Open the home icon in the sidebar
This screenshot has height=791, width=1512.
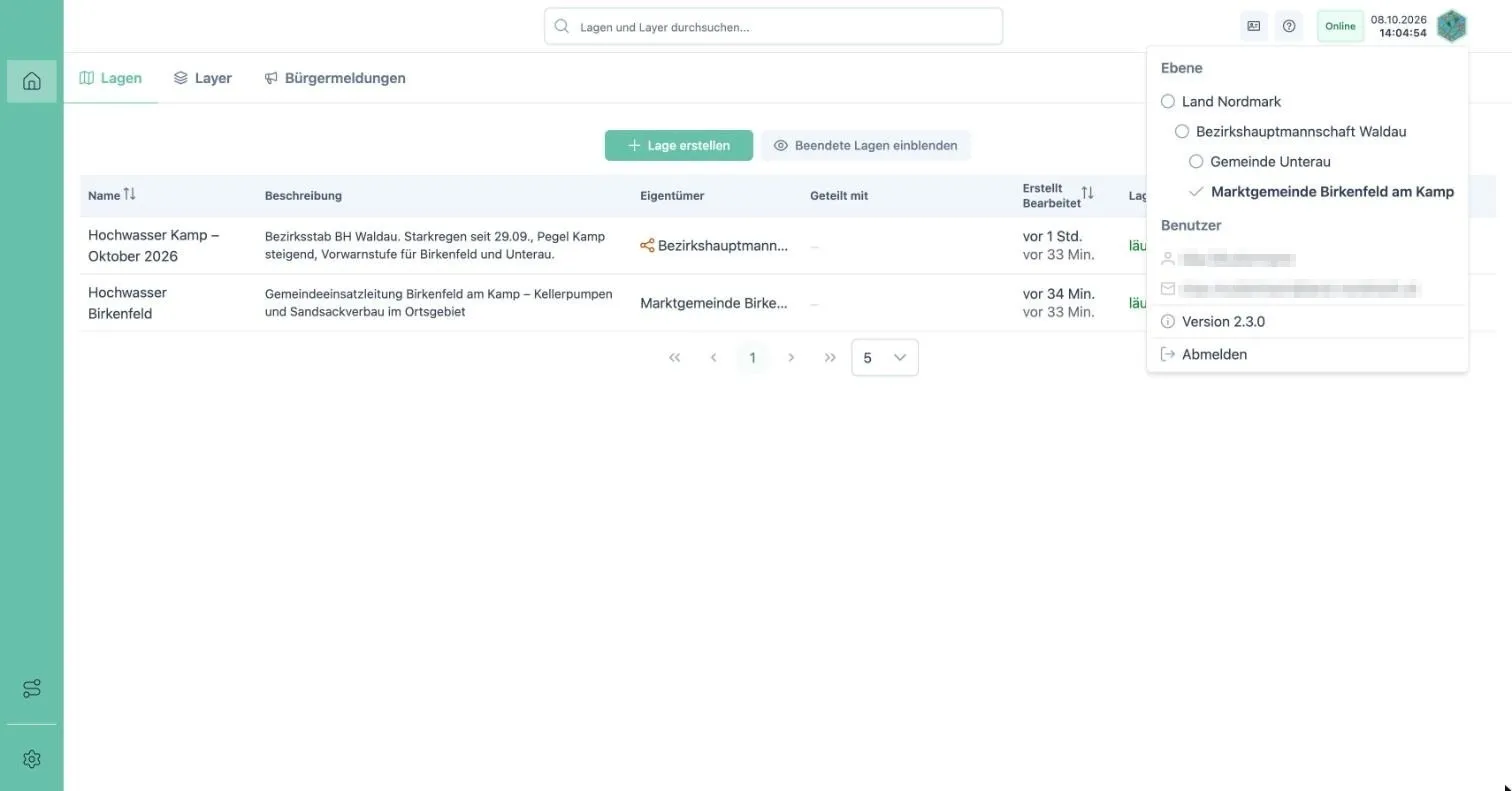tap(31, 81)
